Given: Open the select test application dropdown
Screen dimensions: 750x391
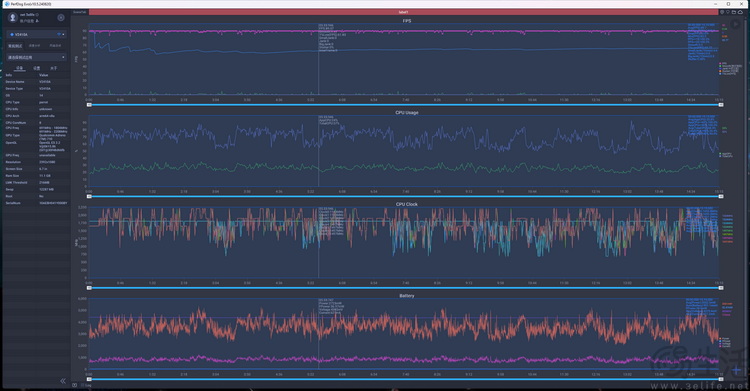Looking at the screenshot, I should tap(36, 57).
